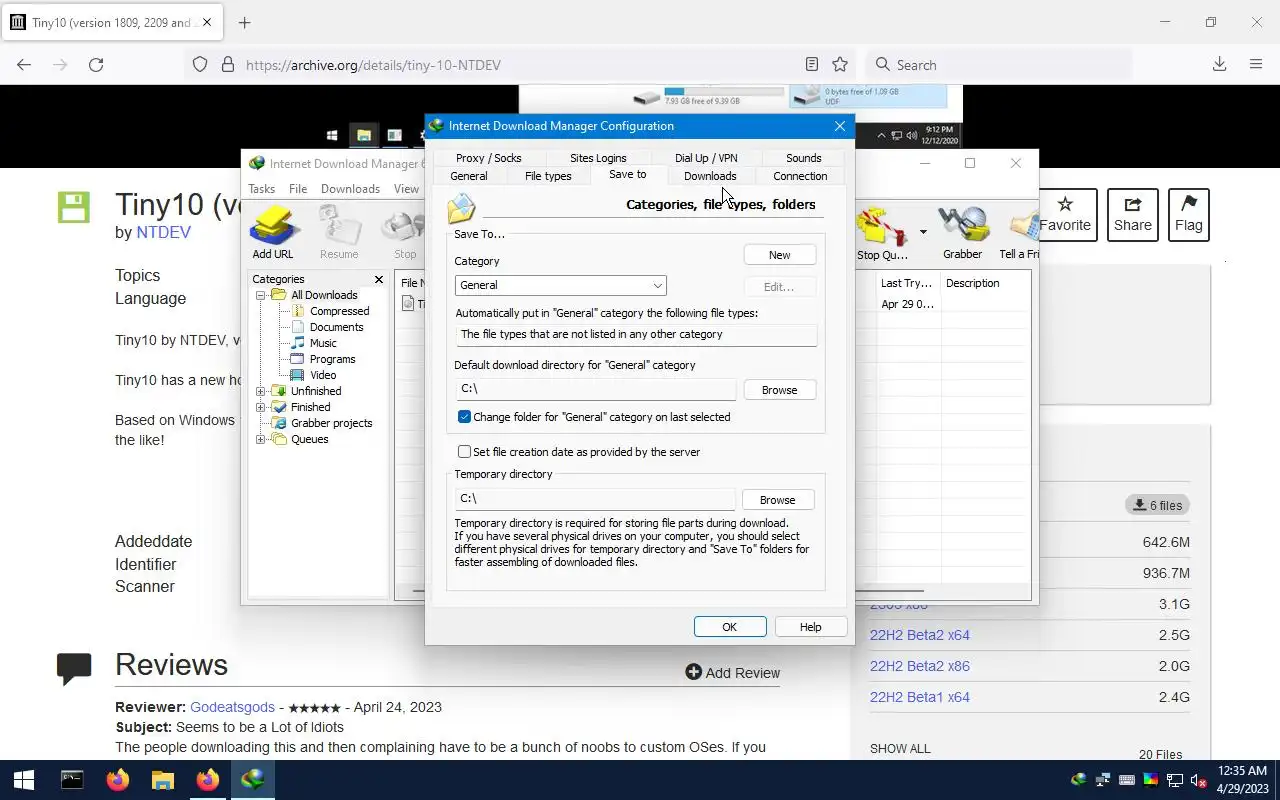Open the Grabber tool in IDM toolbar
The height and width of the screenshot is (800, 1280).
click(962, 233)
